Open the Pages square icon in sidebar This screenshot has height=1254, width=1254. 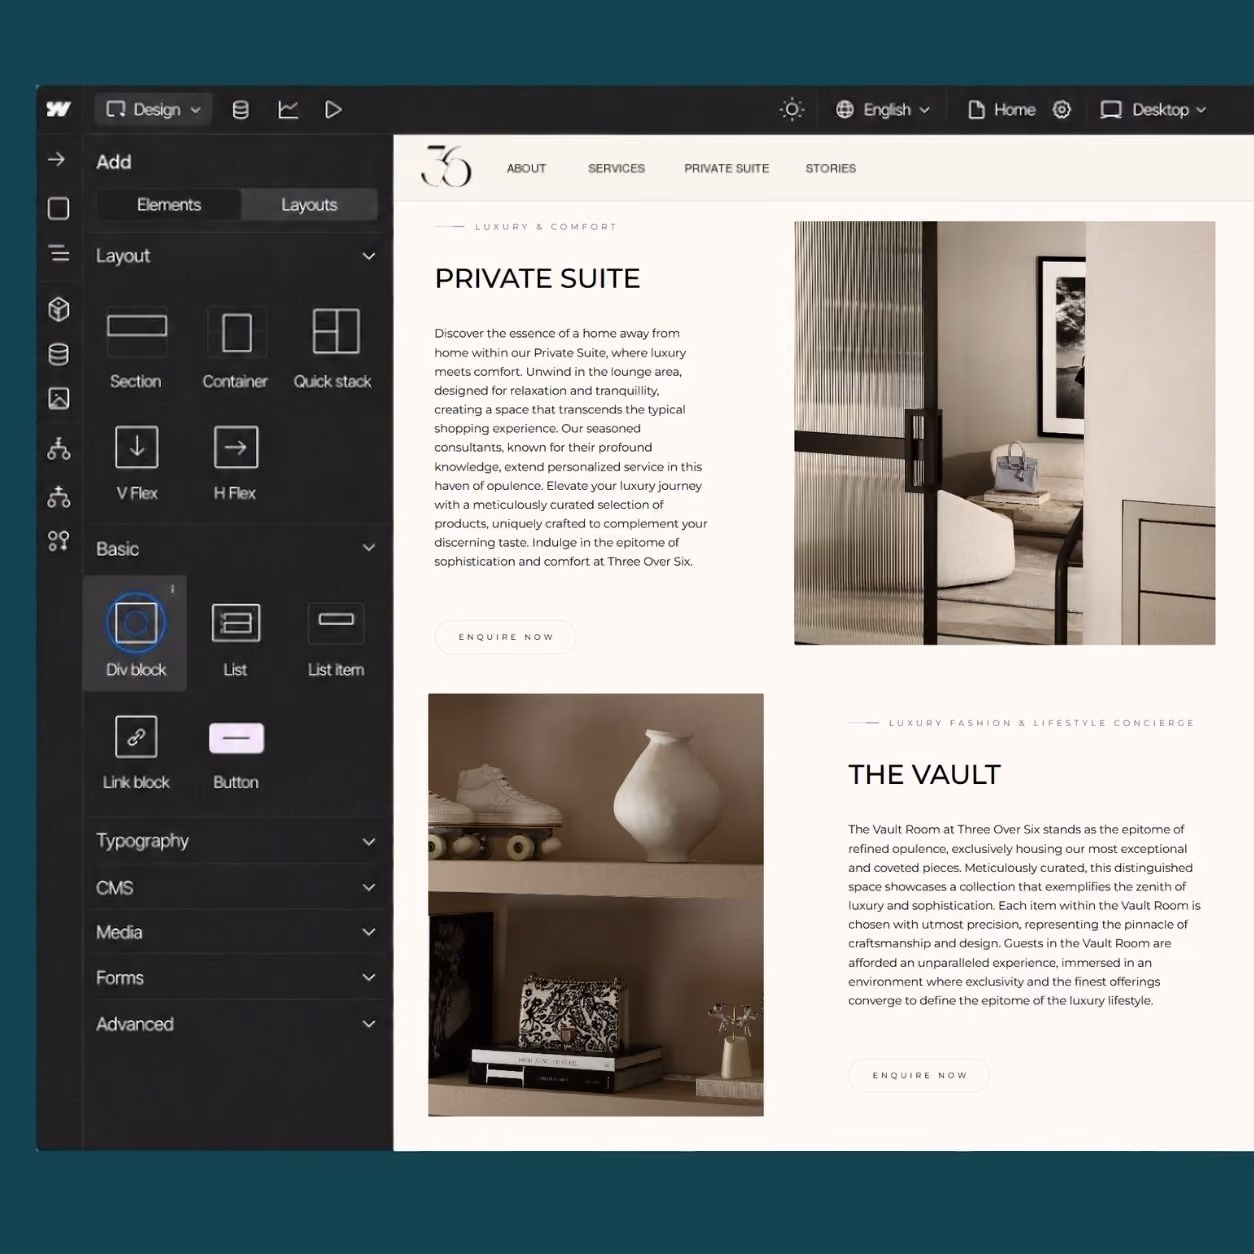pos(59,208)
